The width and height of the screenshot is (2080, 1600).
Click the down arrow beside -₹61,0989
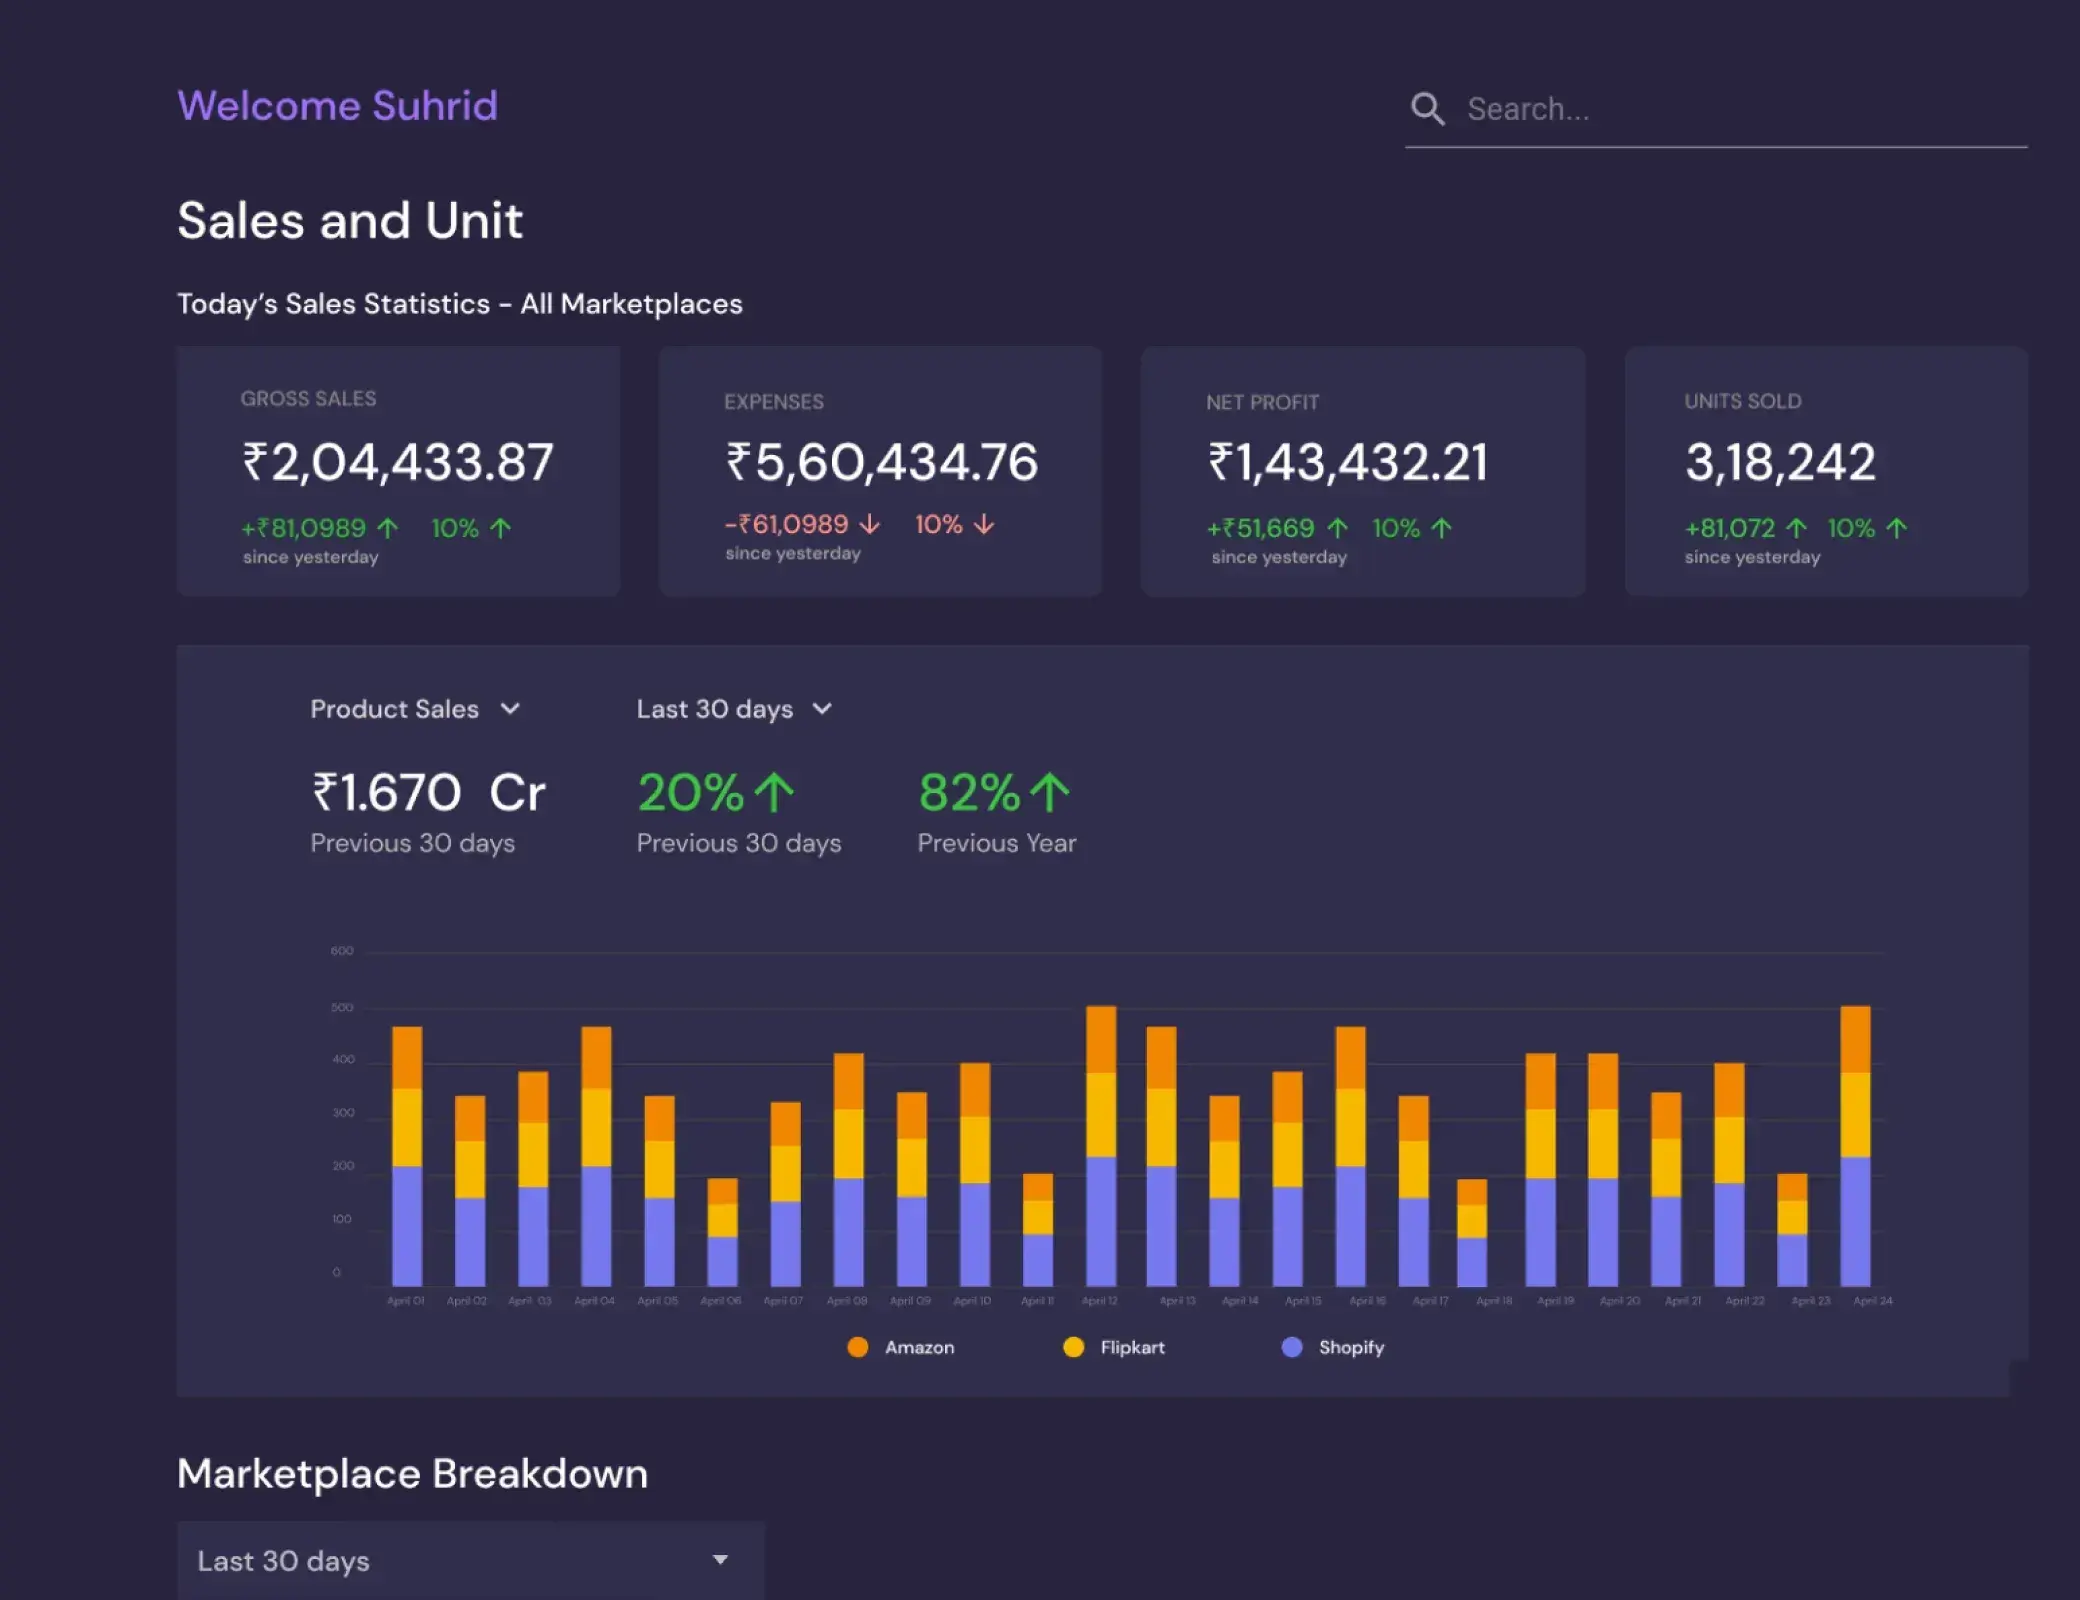[870, 524]
